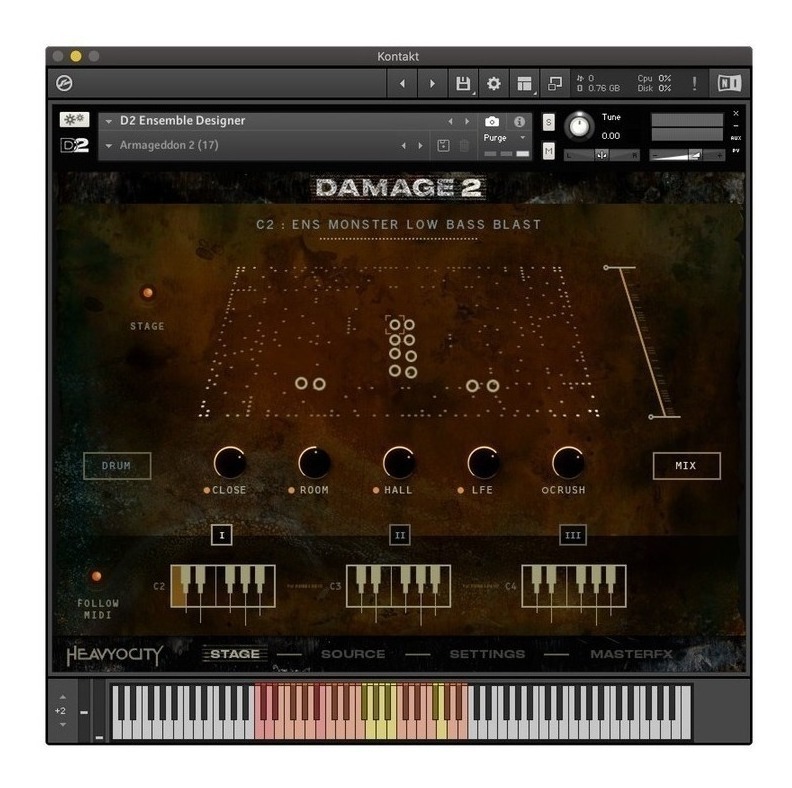
Task: Open the Armageddon 2 (17) preset dropdown
Action: pos(109,146)
